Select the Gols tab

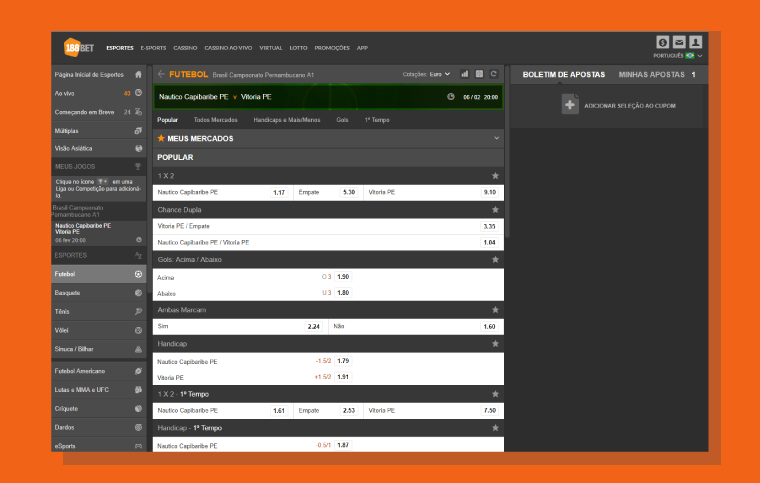342,120
